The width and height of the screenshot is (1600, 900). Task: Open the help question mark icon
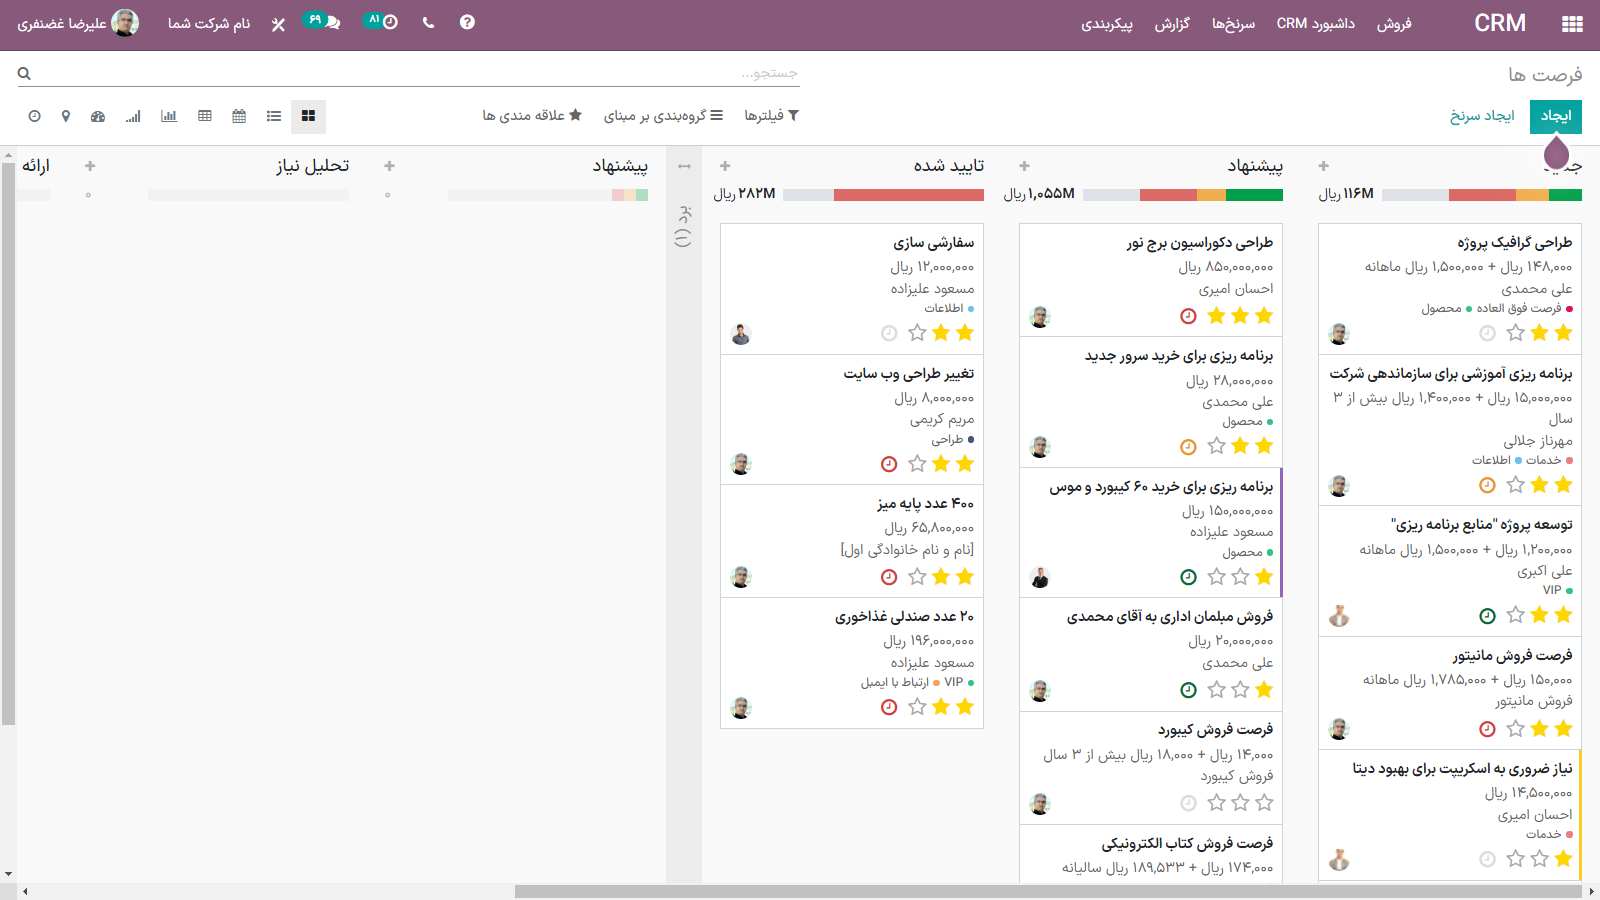(467, 22)
